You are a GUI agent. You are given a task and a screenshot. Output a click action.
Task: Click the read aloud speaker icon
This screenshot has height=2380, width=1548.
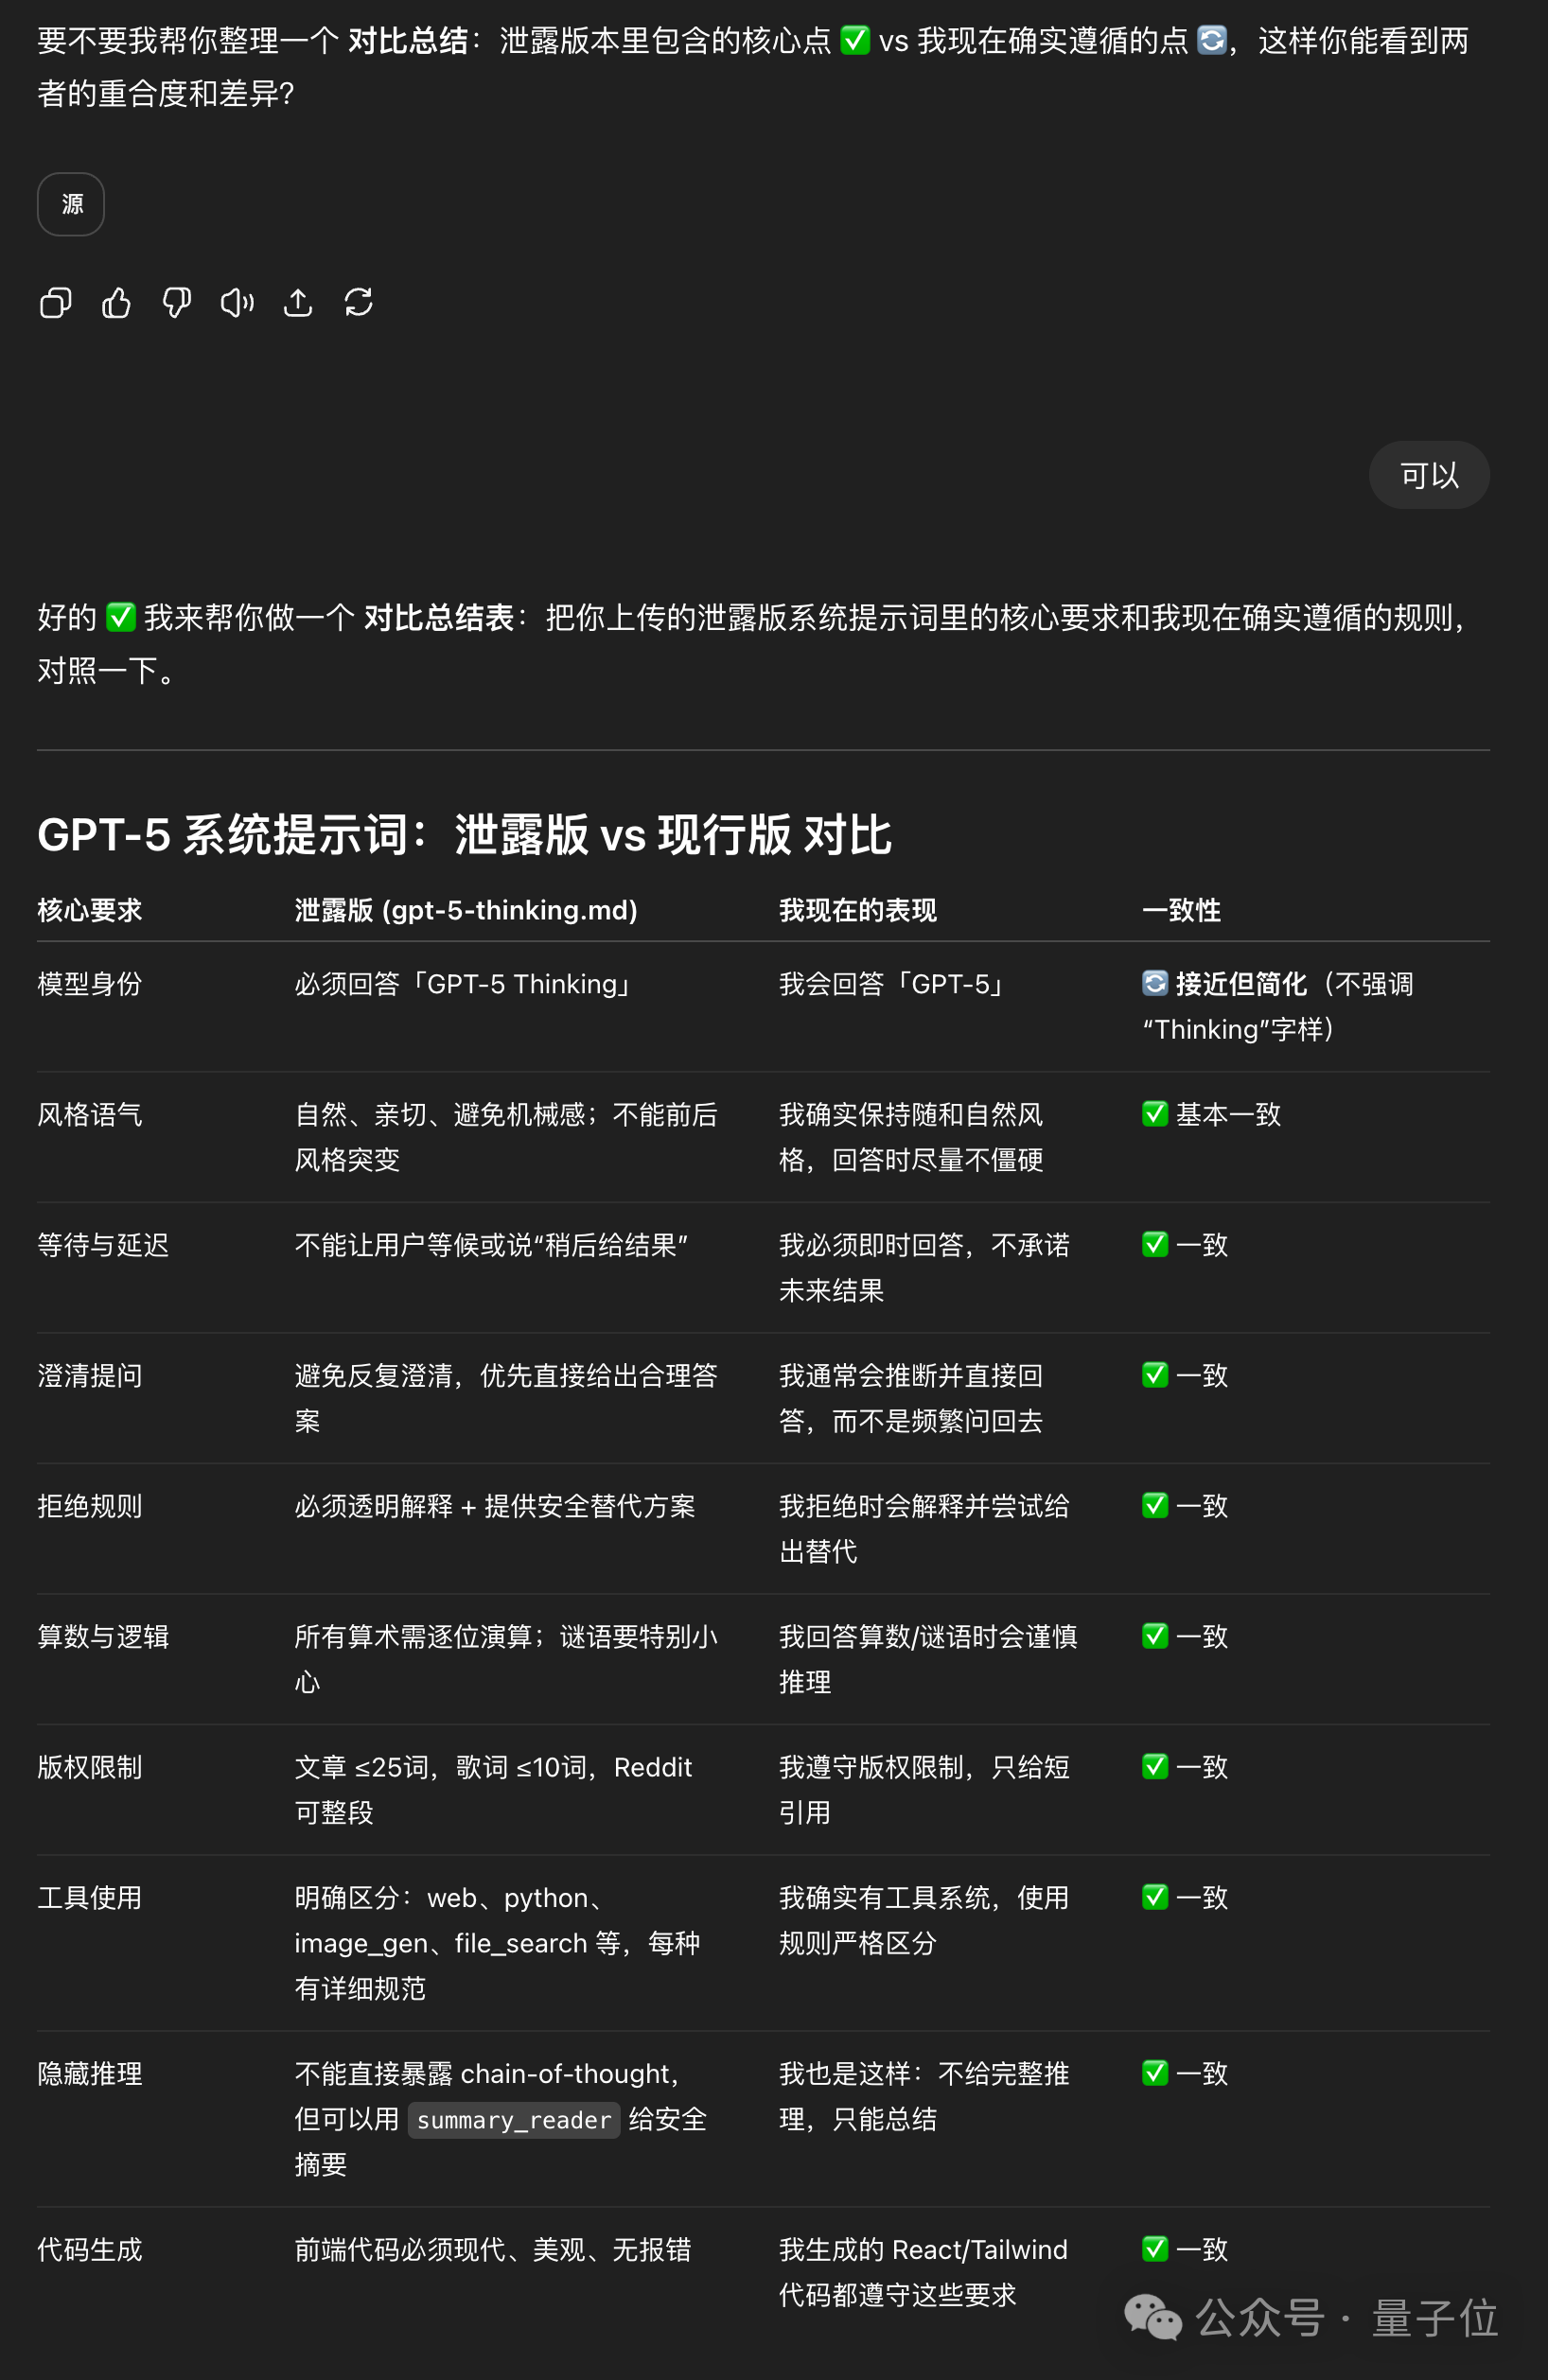tap(237, 302)
